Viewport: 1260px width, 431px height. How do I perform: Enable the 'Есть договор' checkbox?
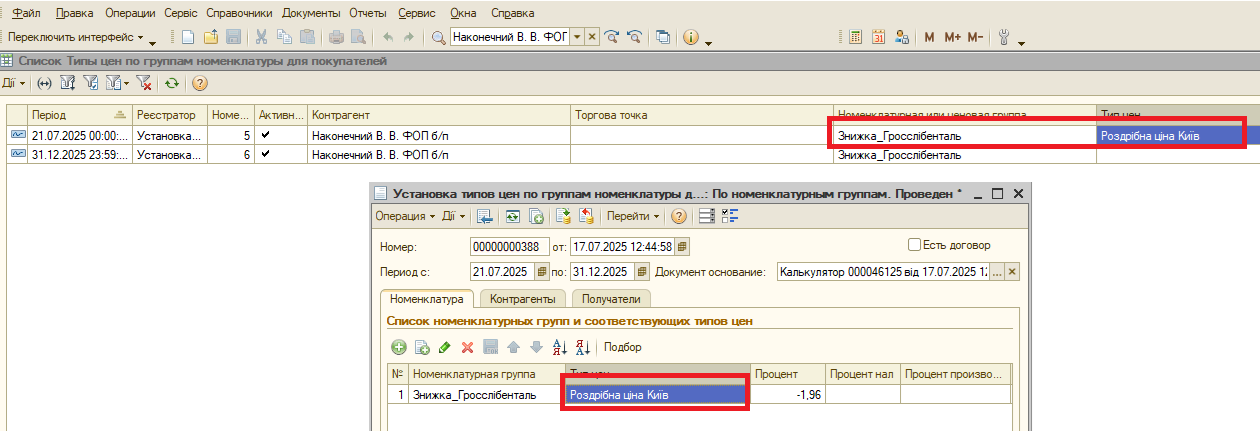point(913,245)
